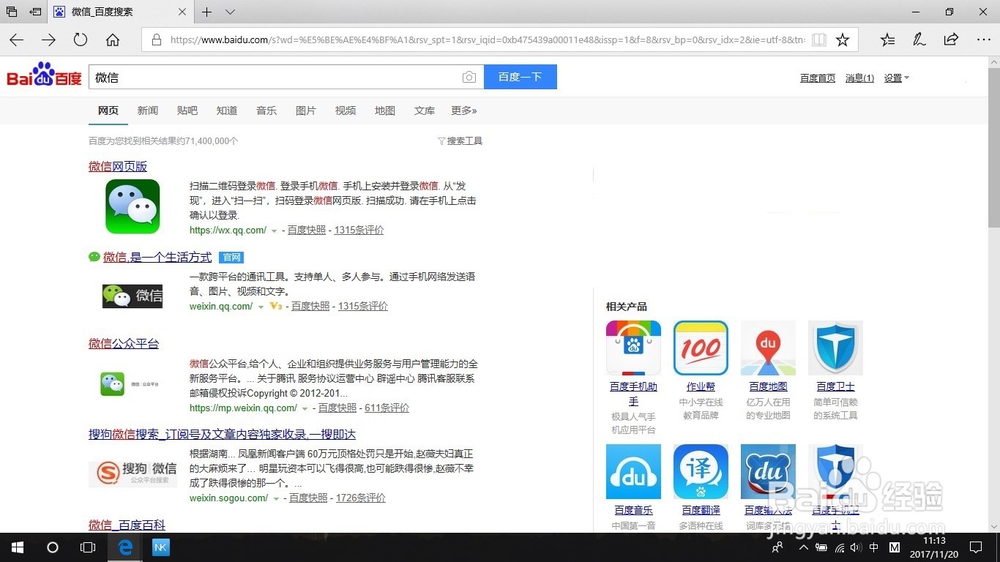This screenshot has height=562, width=1000.
Task: Click the browser address bar URL
Action: tap(487, 40)
